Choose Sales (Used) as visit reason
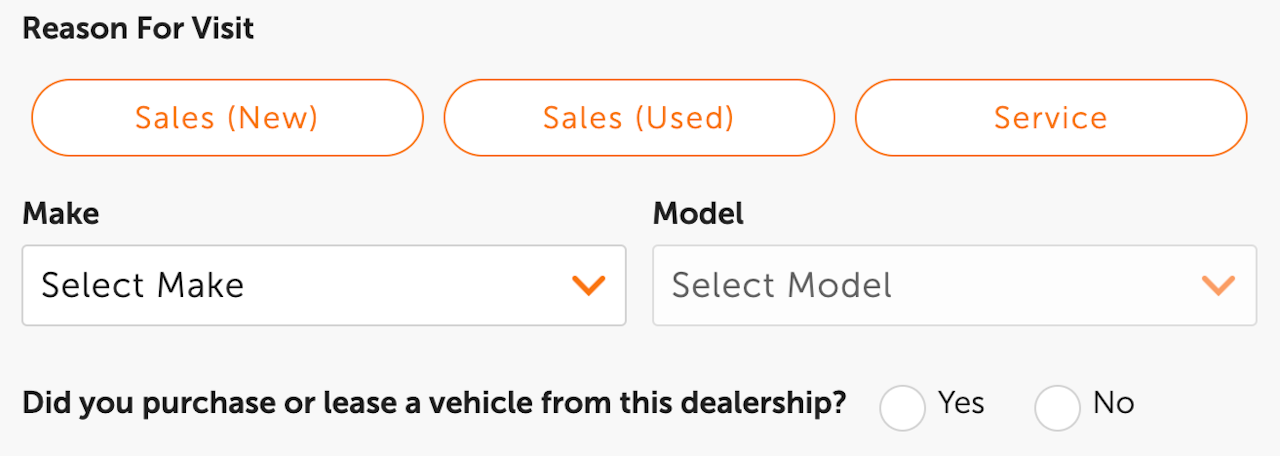 tap(638, 118)
